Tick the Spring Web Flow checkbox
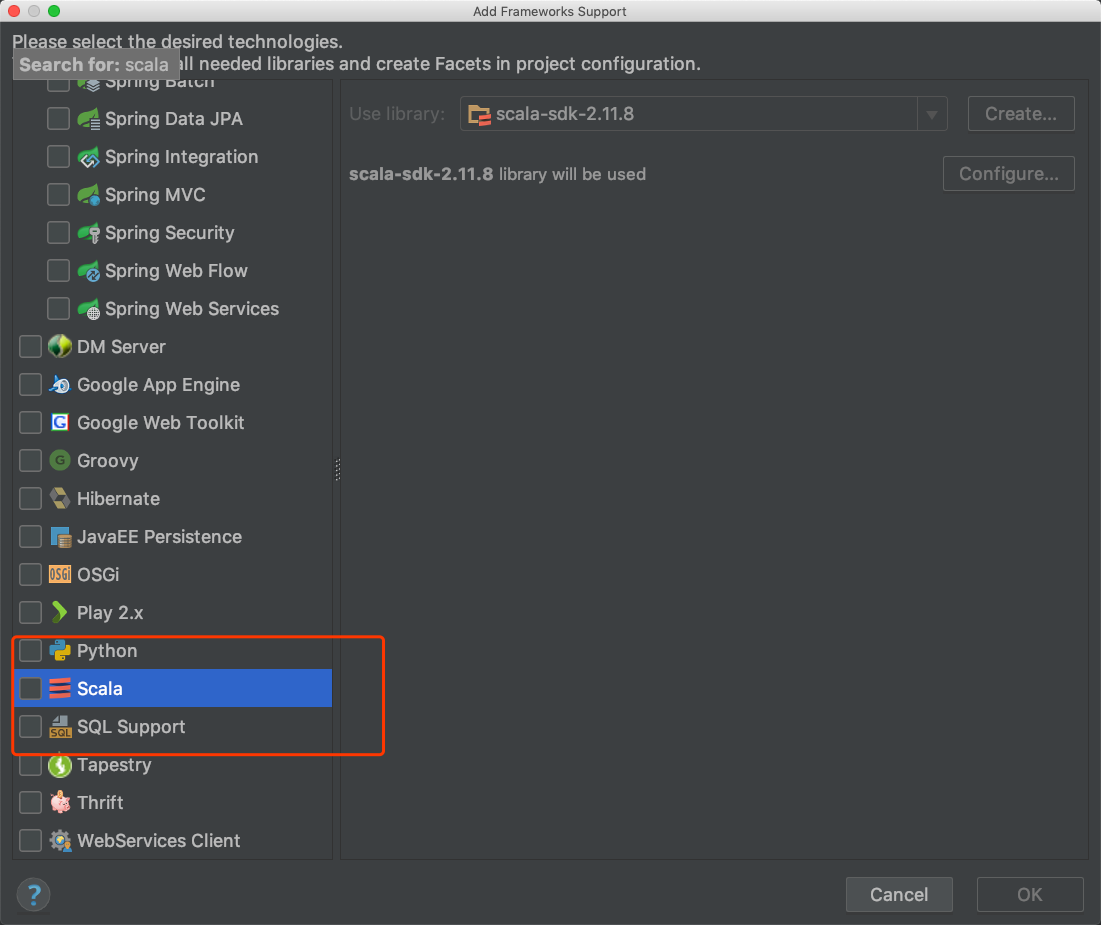The width and height of the screenshot is (1101, 925). point(58,270)
